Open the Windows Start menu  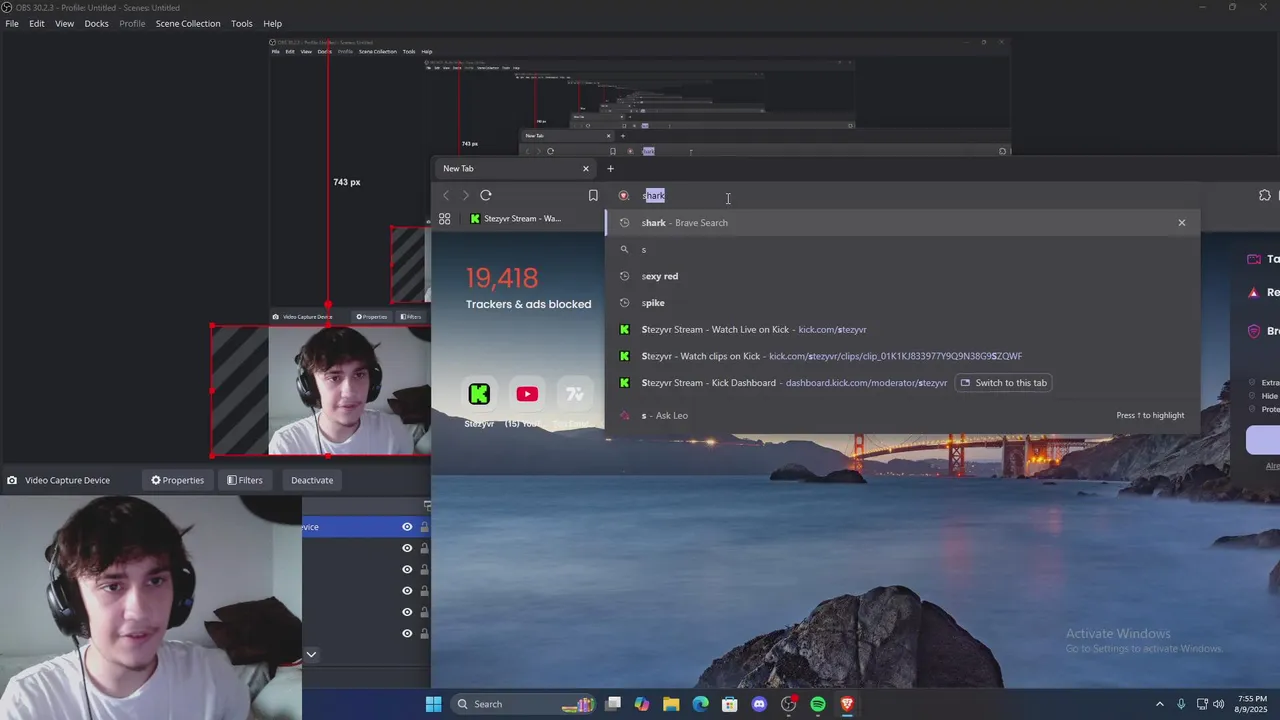[433, 704]
